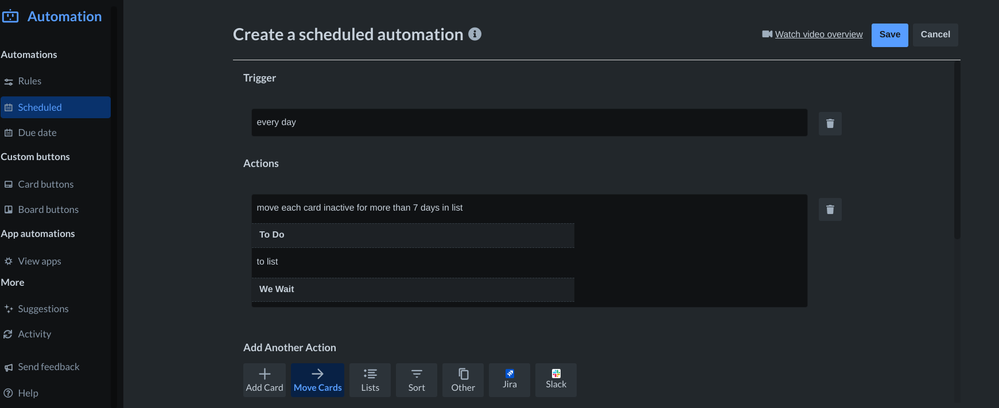Click the video camera icon
Viewport: 999px width, 408px height.
point(767,34)
